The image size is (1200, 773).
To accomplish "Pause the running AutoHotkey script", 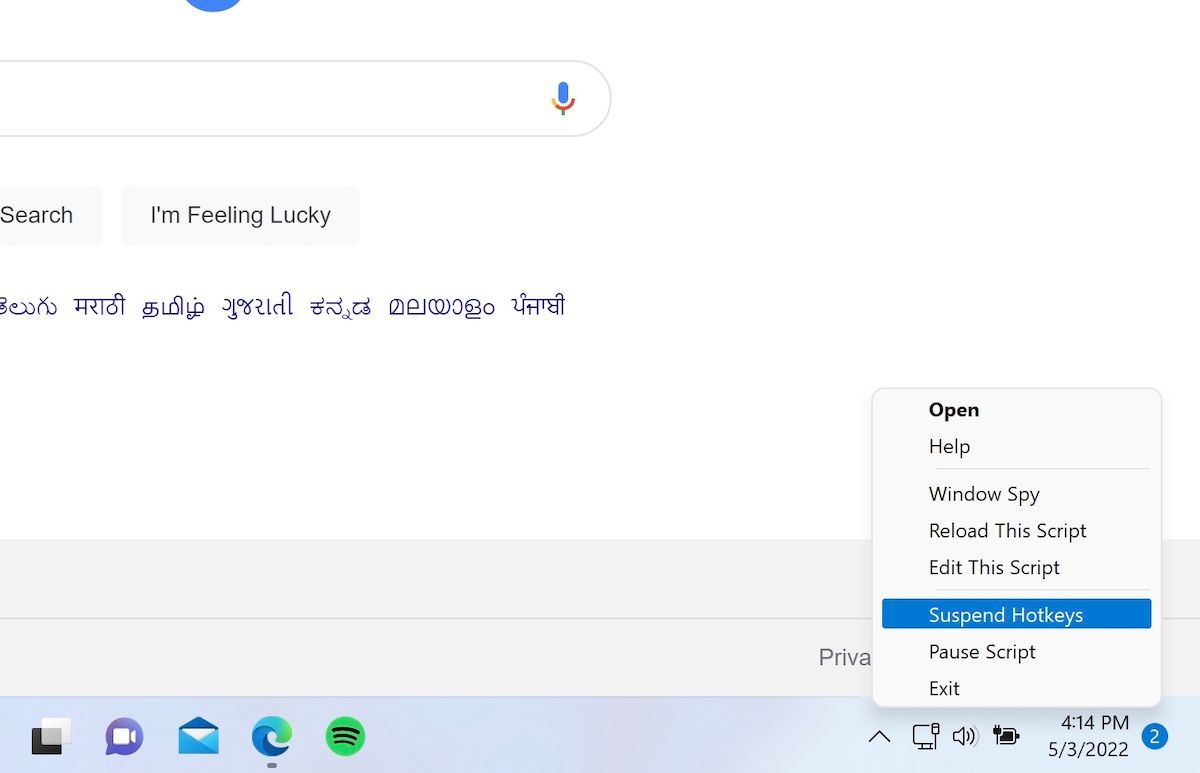I will coord(982,651).
